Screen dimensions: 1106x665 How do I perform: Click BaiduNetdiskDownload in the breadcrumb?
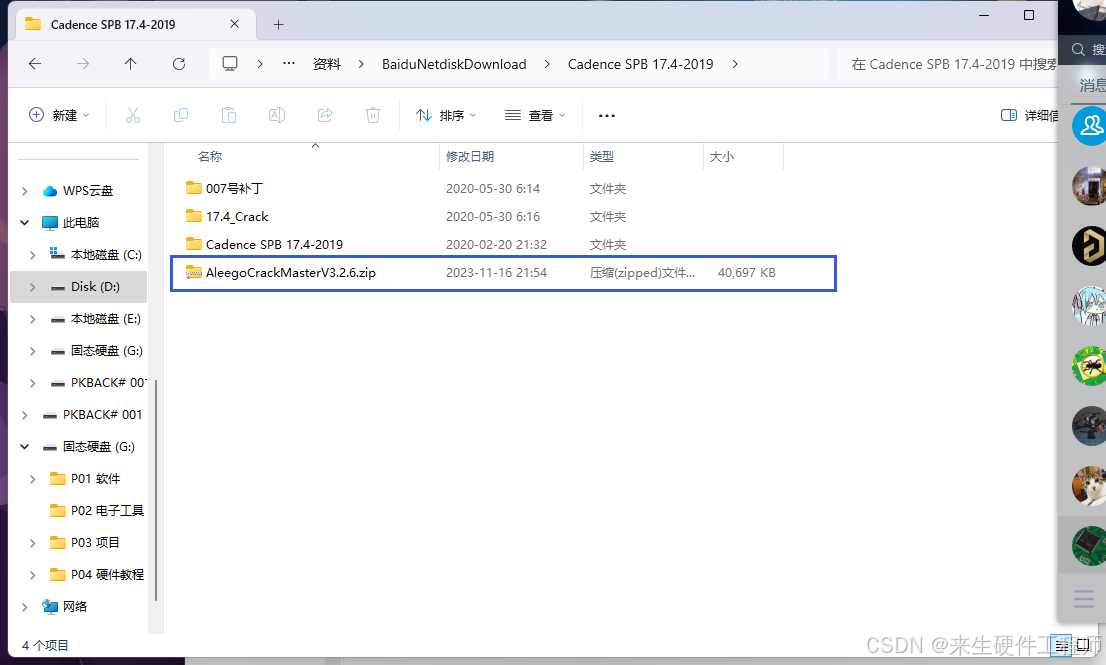tap(454, 64)
